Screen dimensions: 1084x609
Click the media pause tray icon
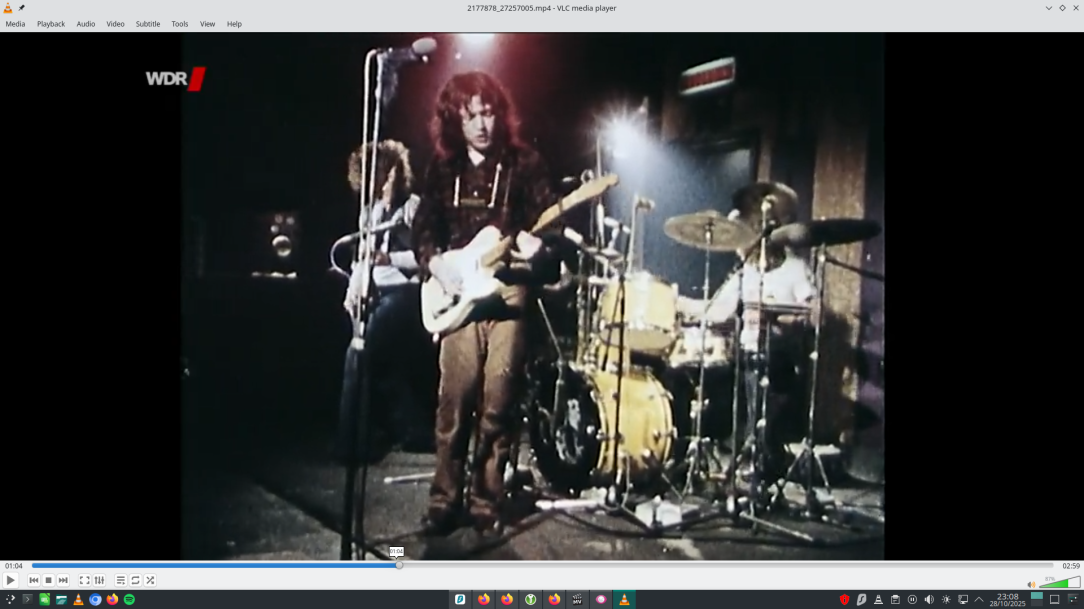click(912, 599)
